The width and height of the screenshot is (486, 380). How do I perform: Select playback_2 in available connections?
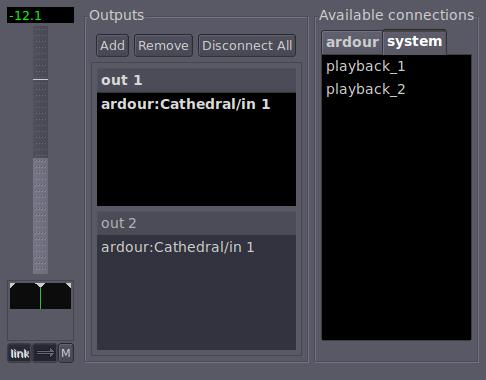pyautogui.click(x=396, y=89)
